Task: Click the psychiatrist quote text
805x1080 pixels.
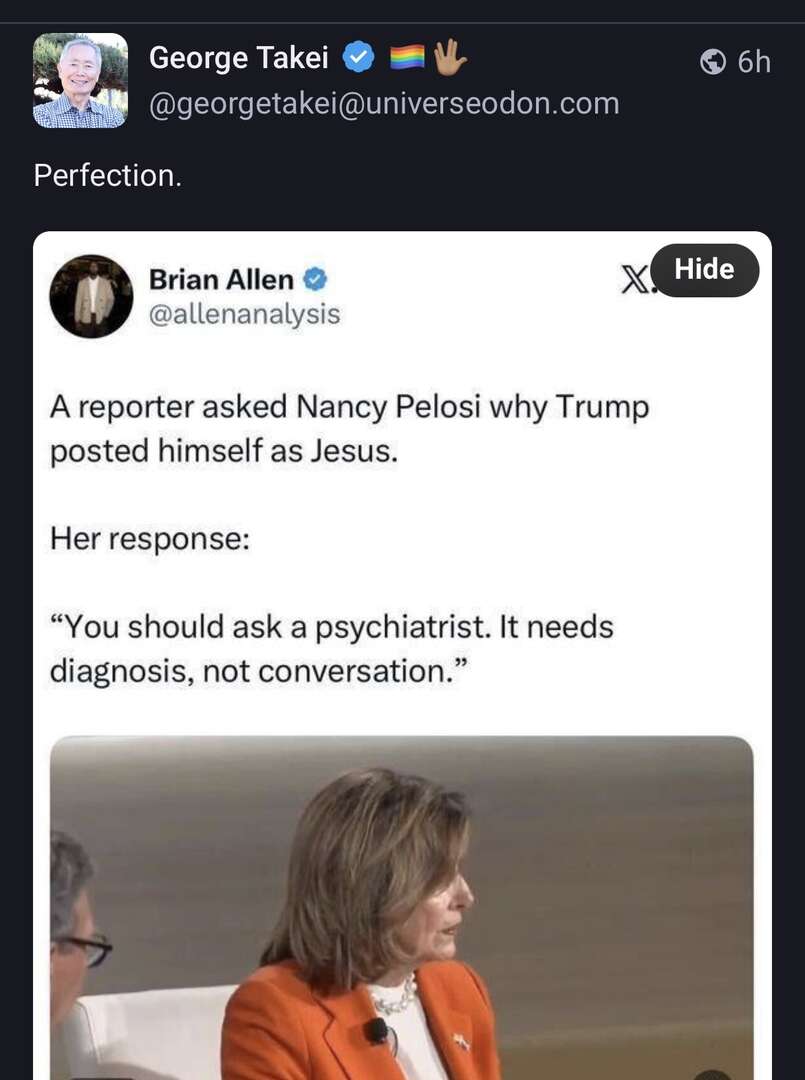Action: coord(331,649)
